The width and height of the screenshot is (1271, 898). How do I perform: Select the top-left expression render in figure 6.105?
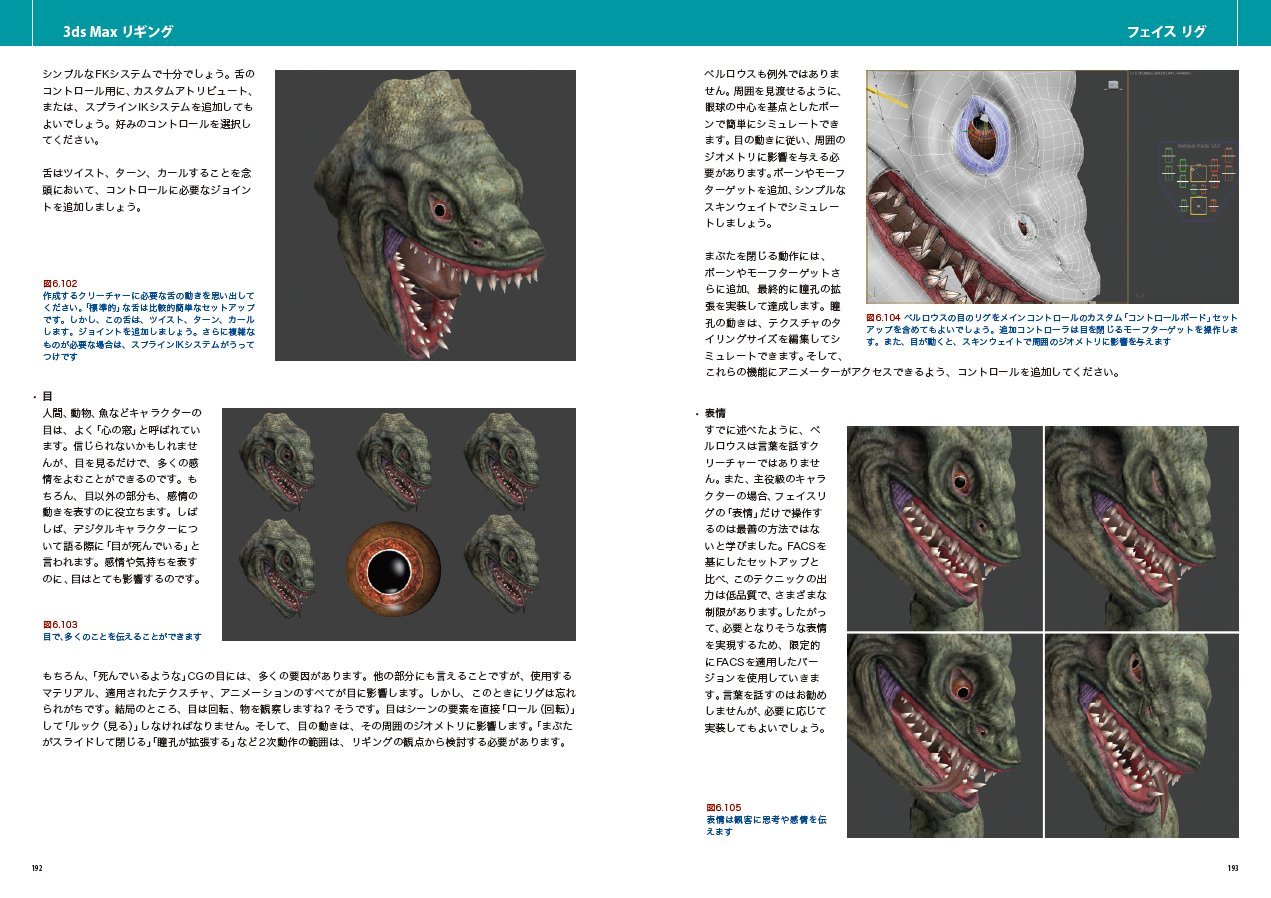click(x=944, y=528)
